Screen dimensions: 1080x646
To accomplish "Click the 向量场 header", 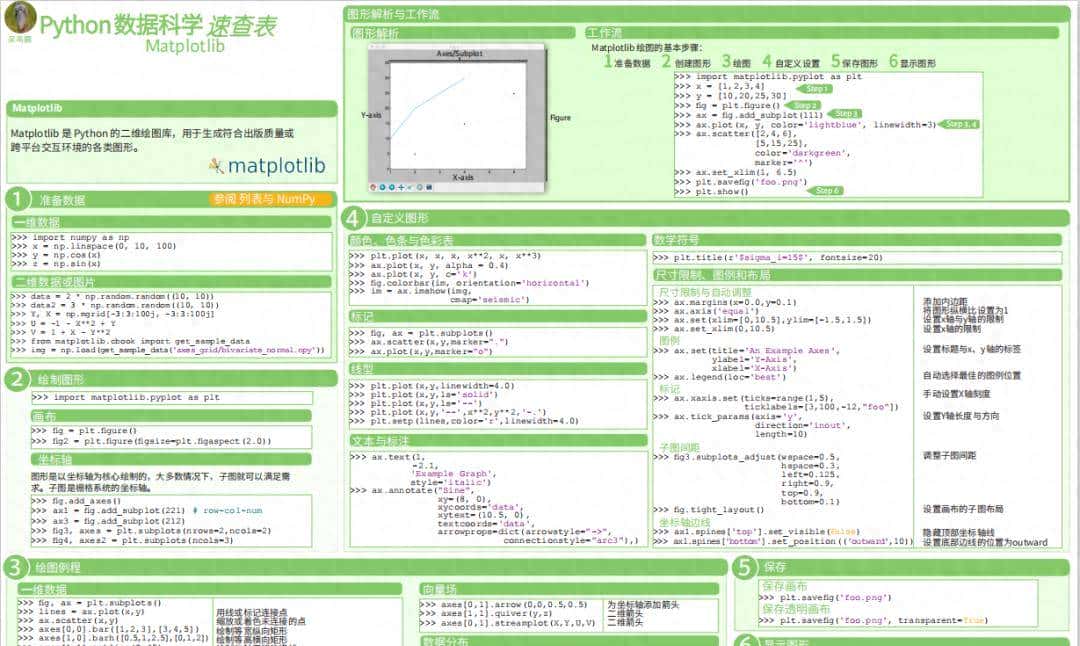I will 569,589.
